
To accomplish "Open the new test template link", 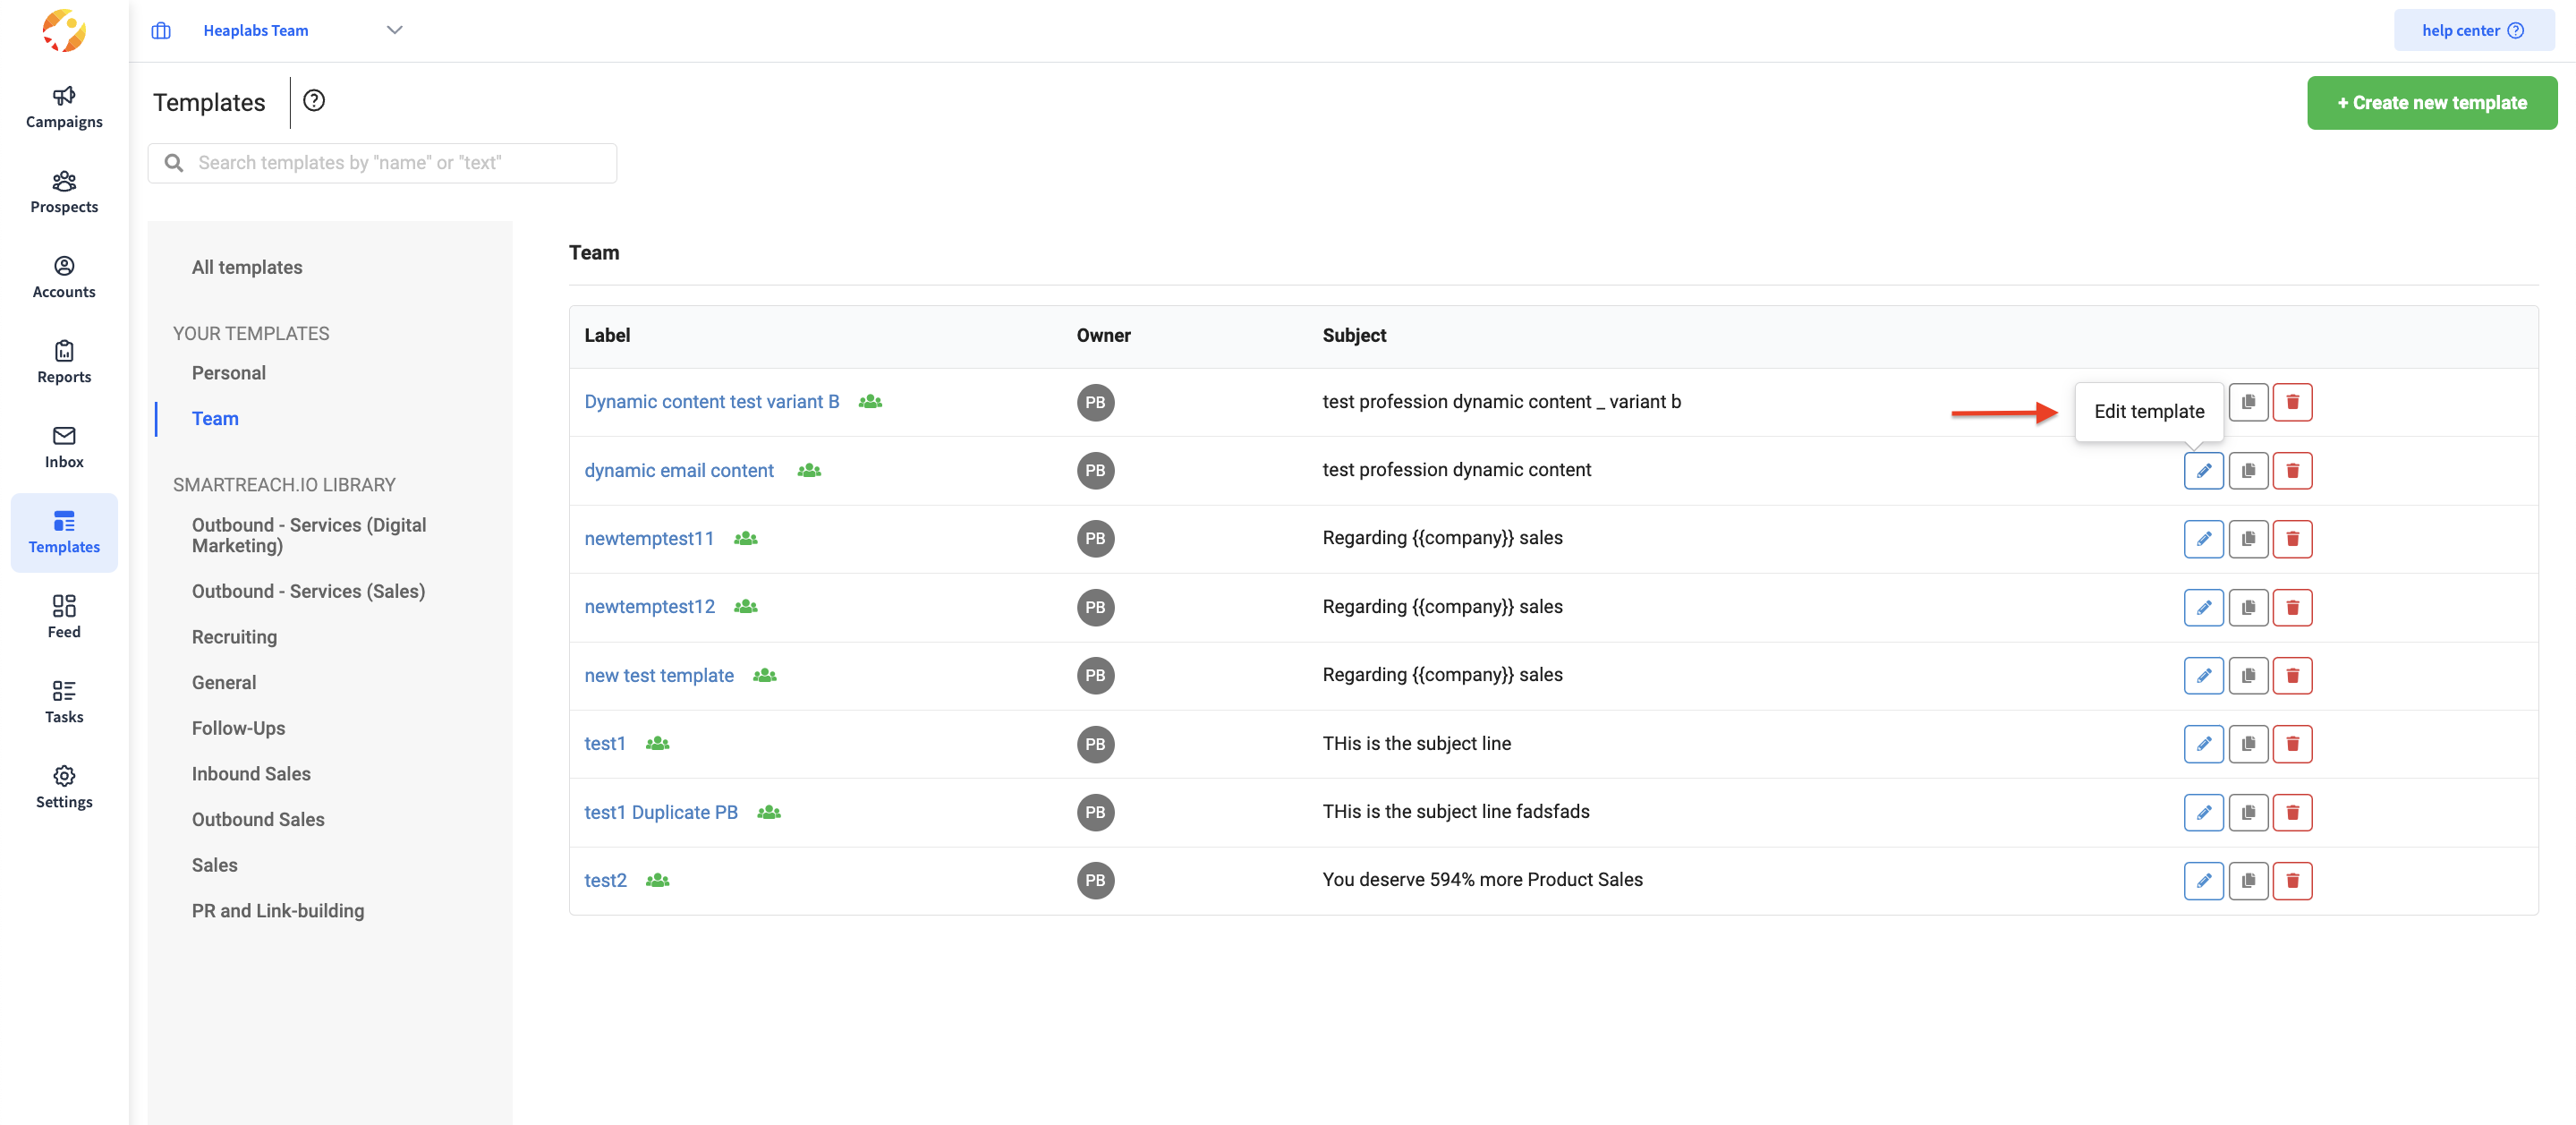I will (x=659, y=676).
